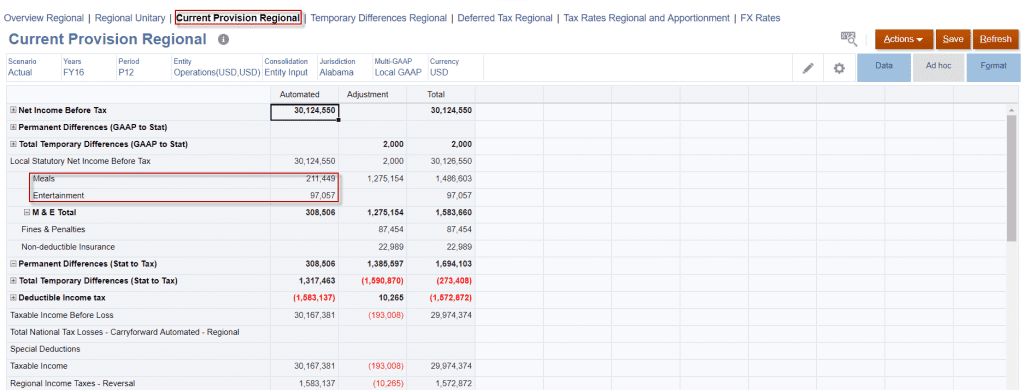Select the Ad hoc panel button

(x=938, y=67)
